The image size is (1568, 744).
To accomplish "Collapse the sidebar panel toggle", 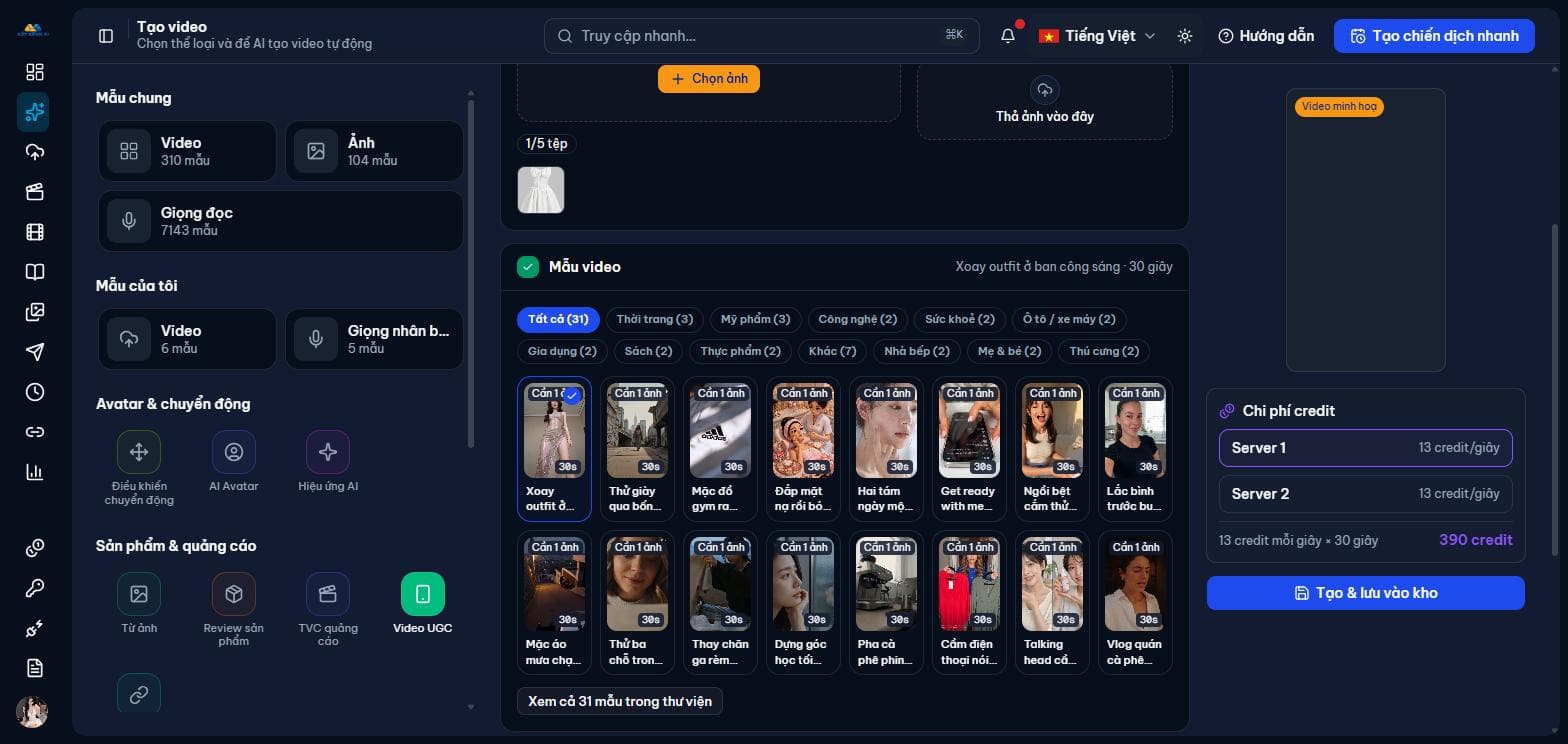I will [106, 36].
